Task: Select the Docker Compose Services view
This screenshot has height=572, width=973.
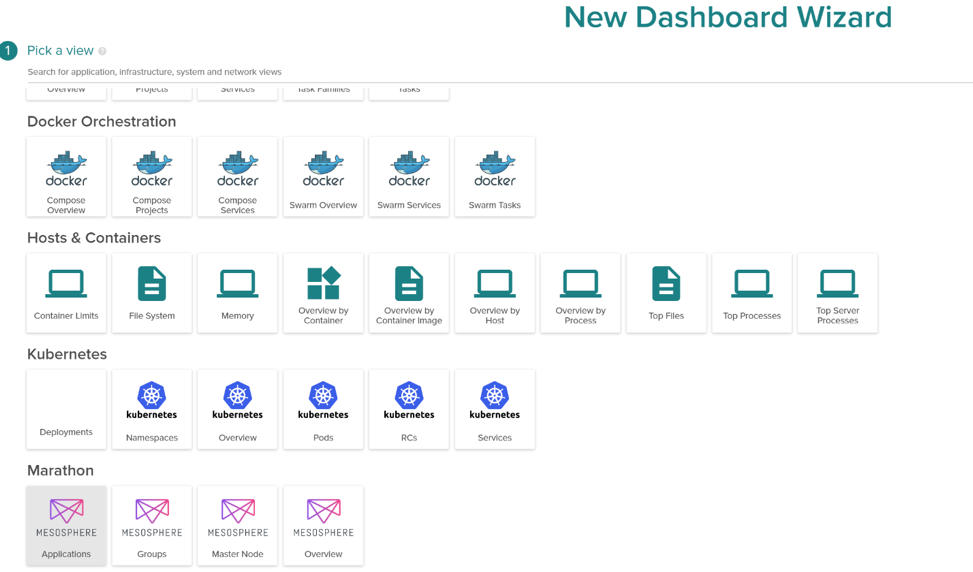Action: (238, 177)
